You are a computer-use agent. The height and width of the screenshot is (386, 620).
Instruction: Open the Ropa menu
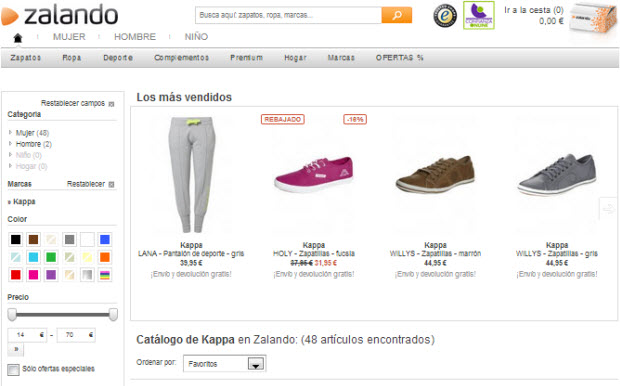[72, 58]
